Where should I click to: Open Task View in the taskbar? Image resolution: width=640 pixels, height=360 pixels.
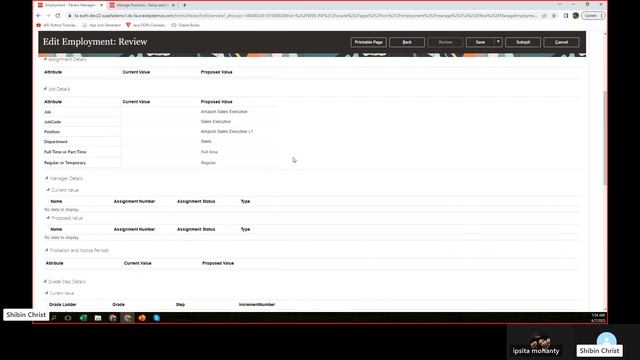(x=68, y=318)
